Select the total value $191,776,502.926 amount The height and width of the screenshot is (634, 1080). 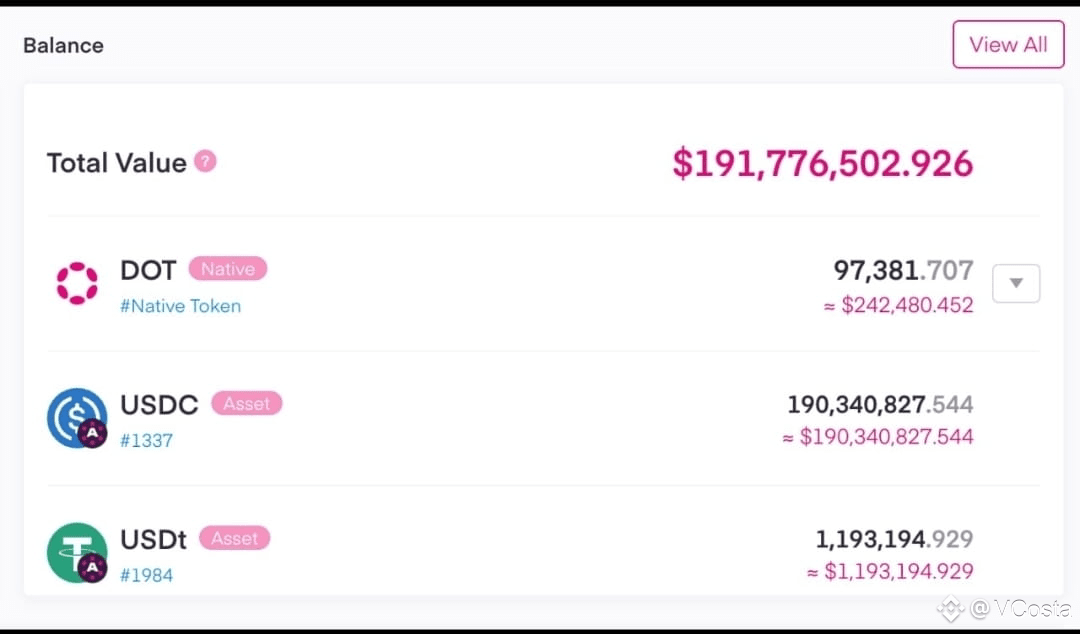pos(823,164)
